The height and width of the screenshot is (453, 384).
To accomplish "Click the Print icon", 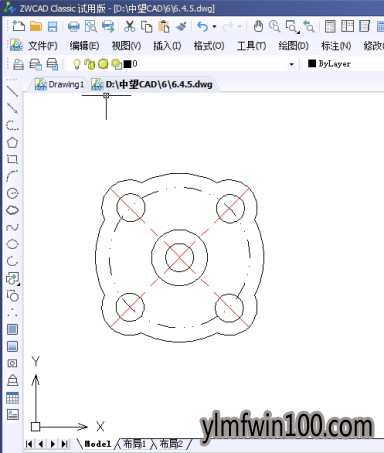I will [x=74, y=27].
